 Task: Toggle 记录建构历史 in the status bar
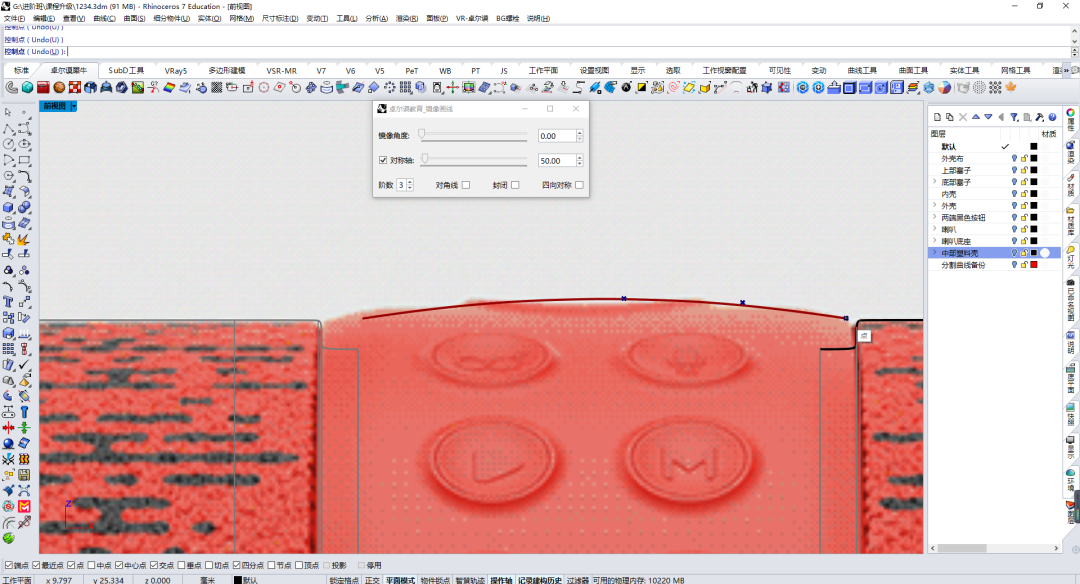pos(540,581)
